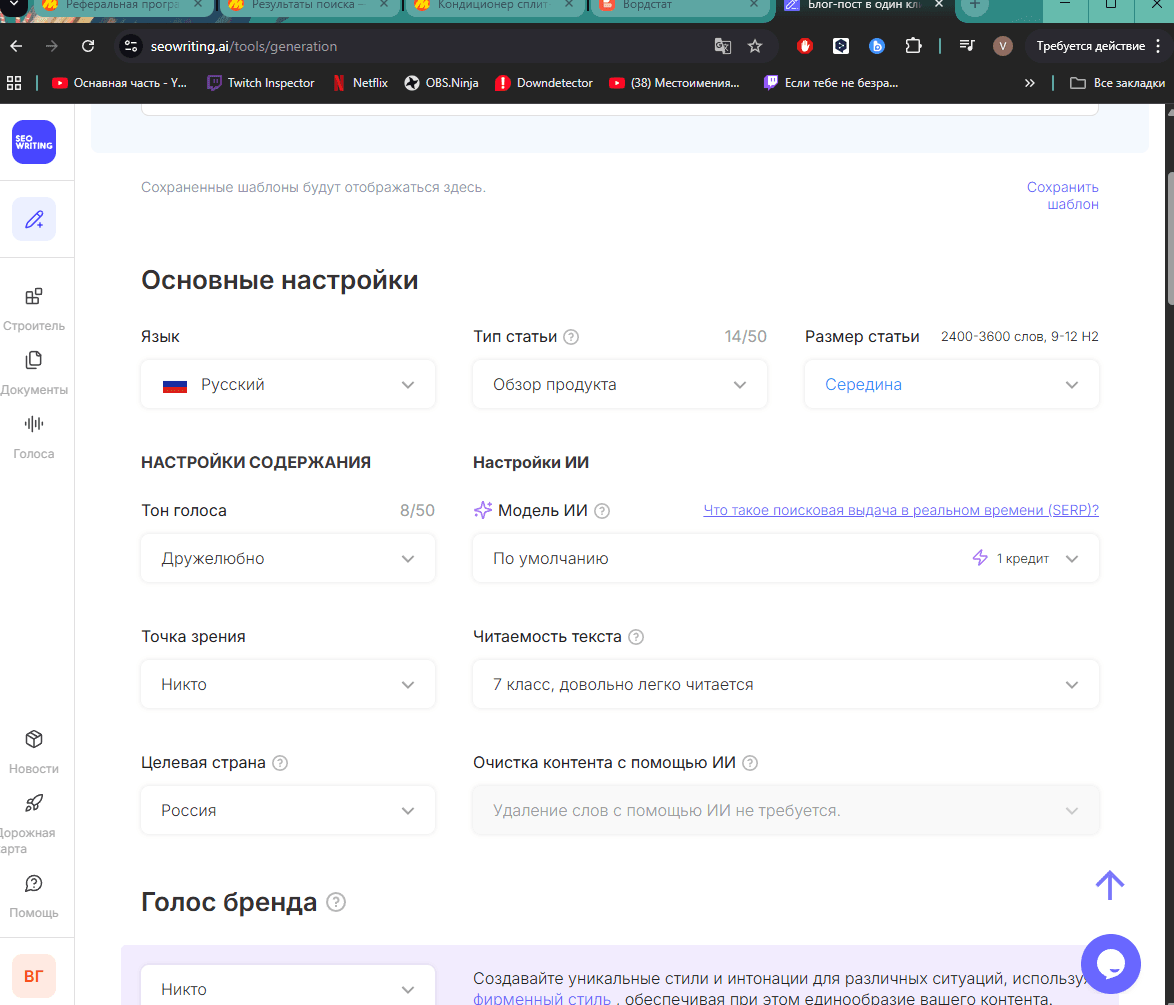Image resolution: width=1174 pixels, height=1005 pixels.
Task: Open the фирменный стиль link
Action: coord(541,998)
